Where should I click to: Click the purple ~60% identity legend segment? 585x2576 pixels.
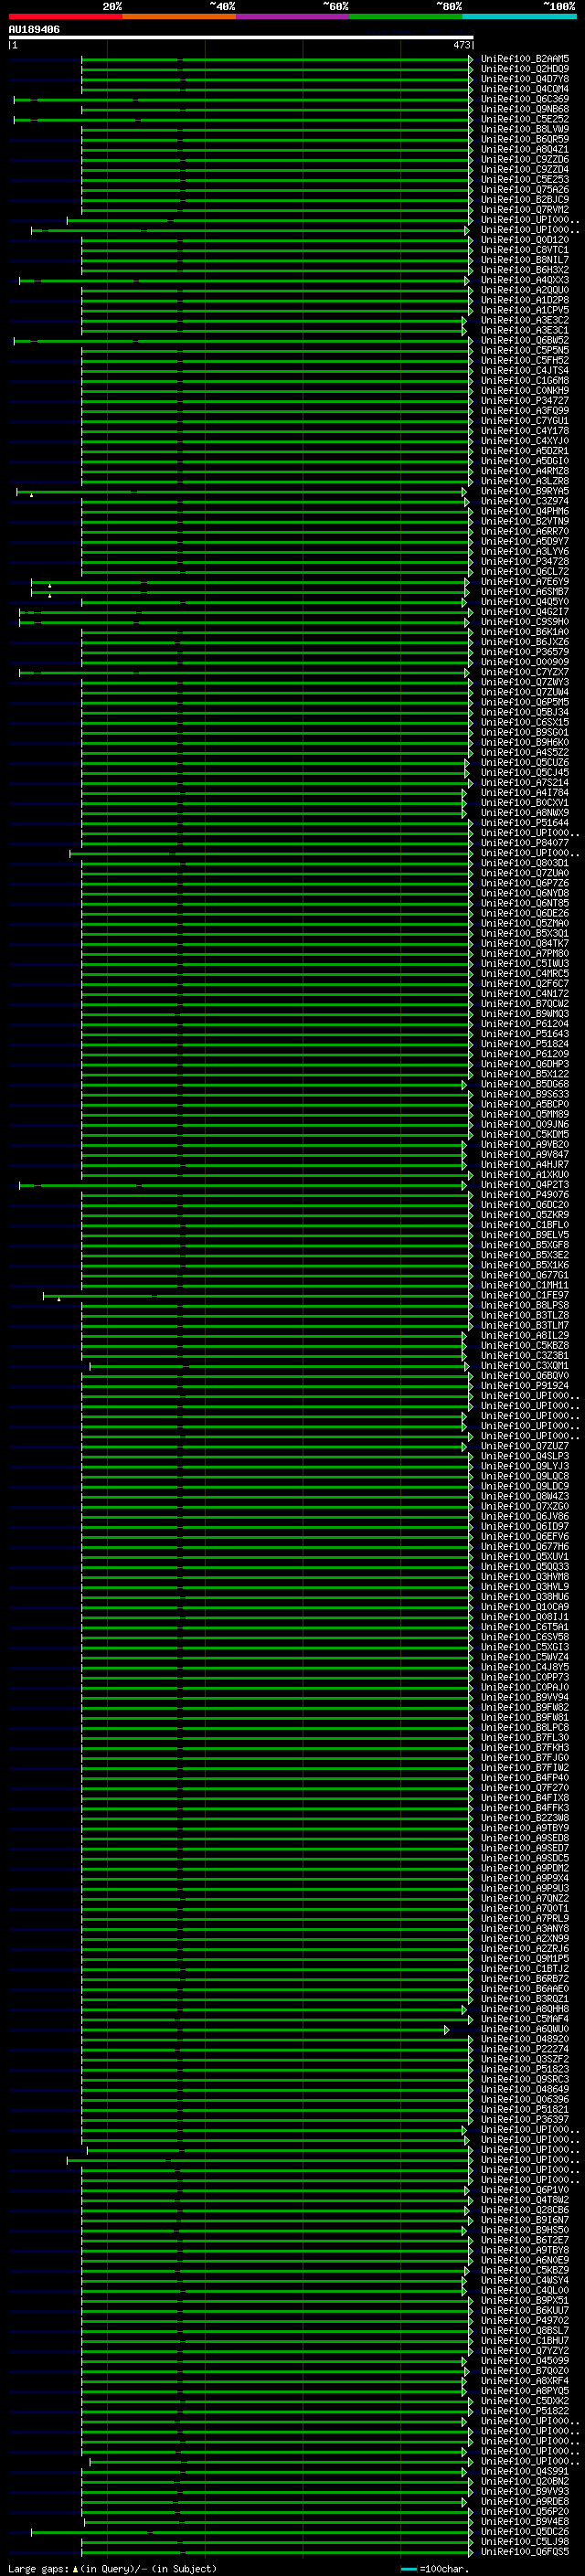point(292,16)
